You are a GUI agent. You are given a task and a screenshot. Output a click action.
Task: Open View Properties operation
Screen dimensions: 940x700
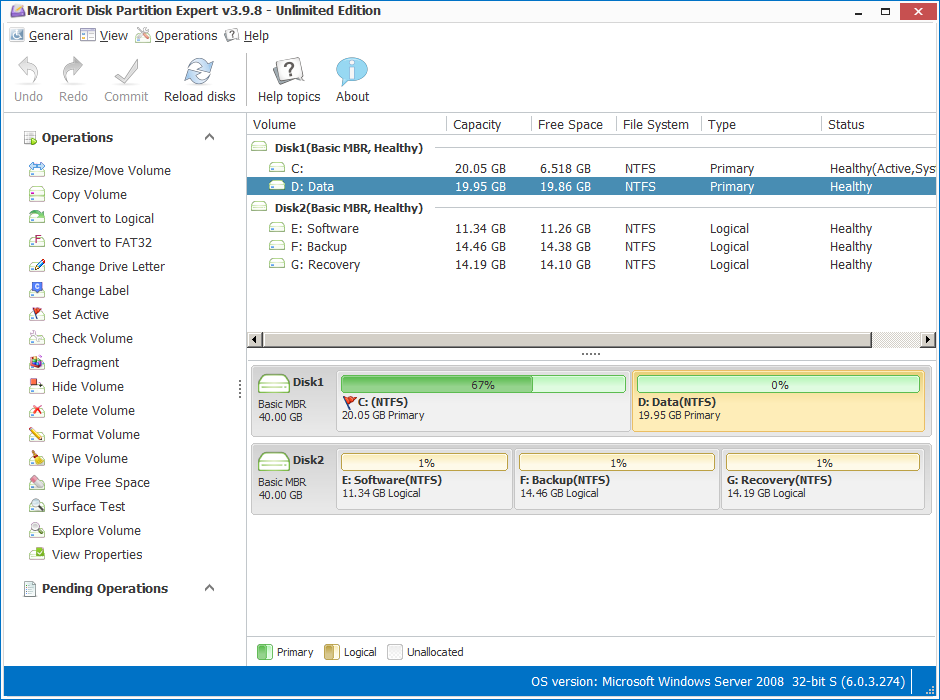(x=85, y=554)
